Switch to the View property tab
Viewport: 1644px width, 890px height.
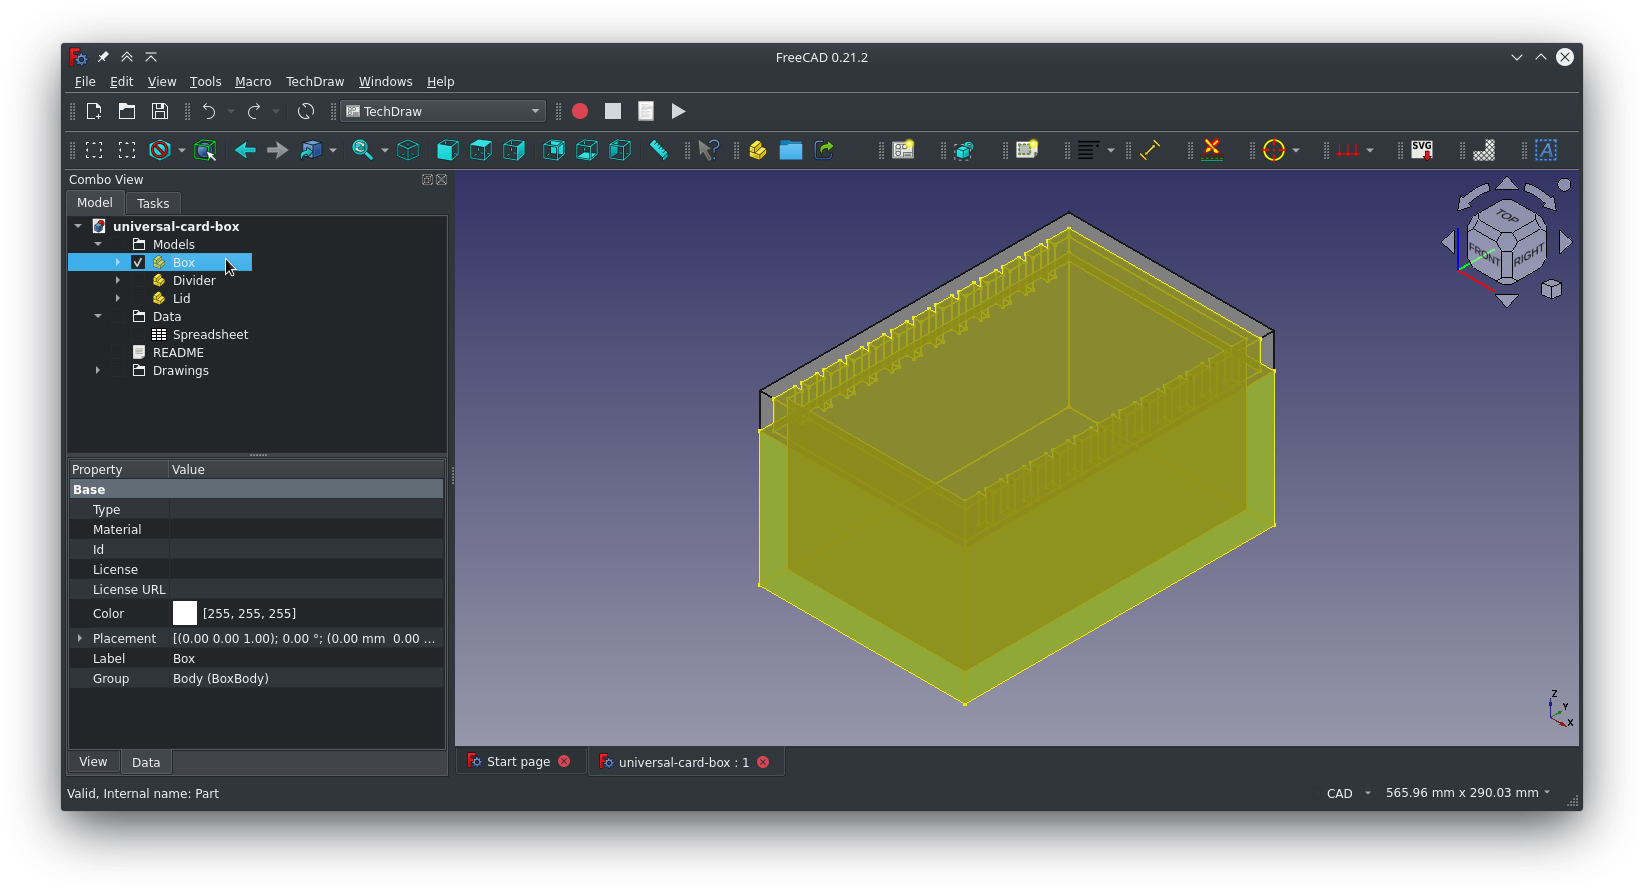pyautogui.click(x=93, y=762)
